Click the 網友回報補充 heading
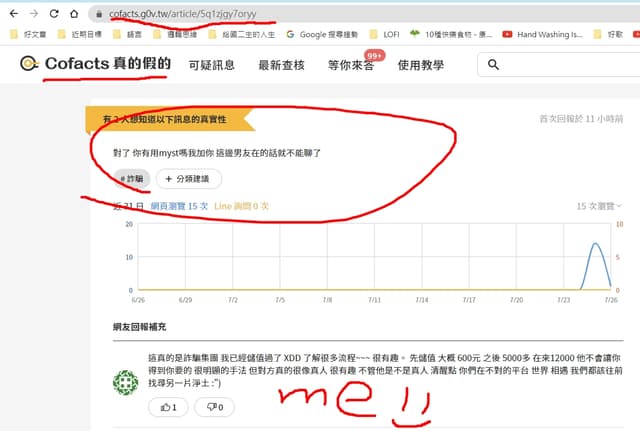 tap(140, 327)
